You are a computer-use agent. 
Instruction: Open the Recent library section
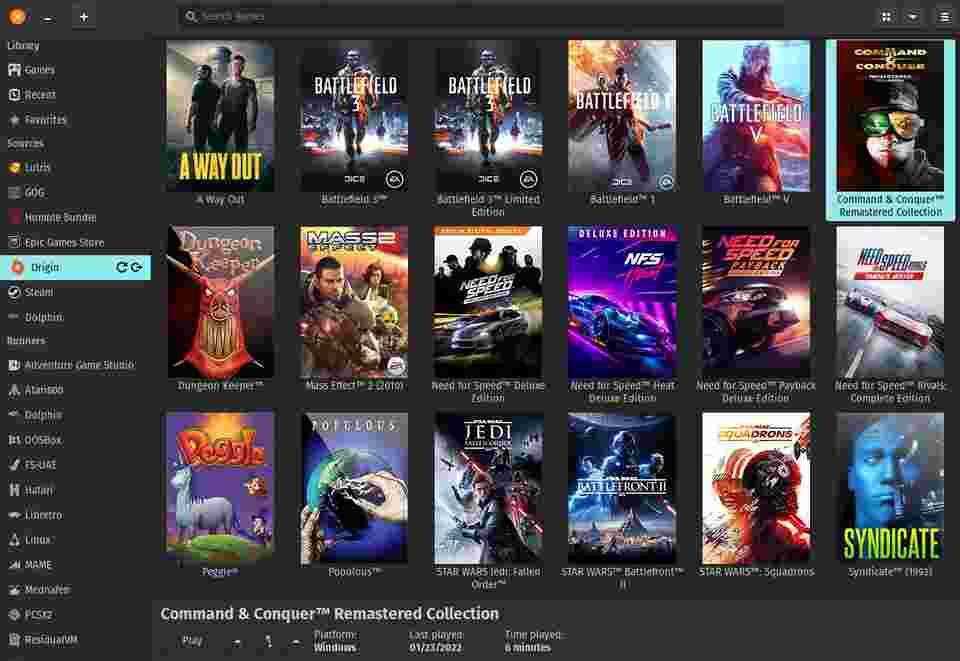coord(75,95)
